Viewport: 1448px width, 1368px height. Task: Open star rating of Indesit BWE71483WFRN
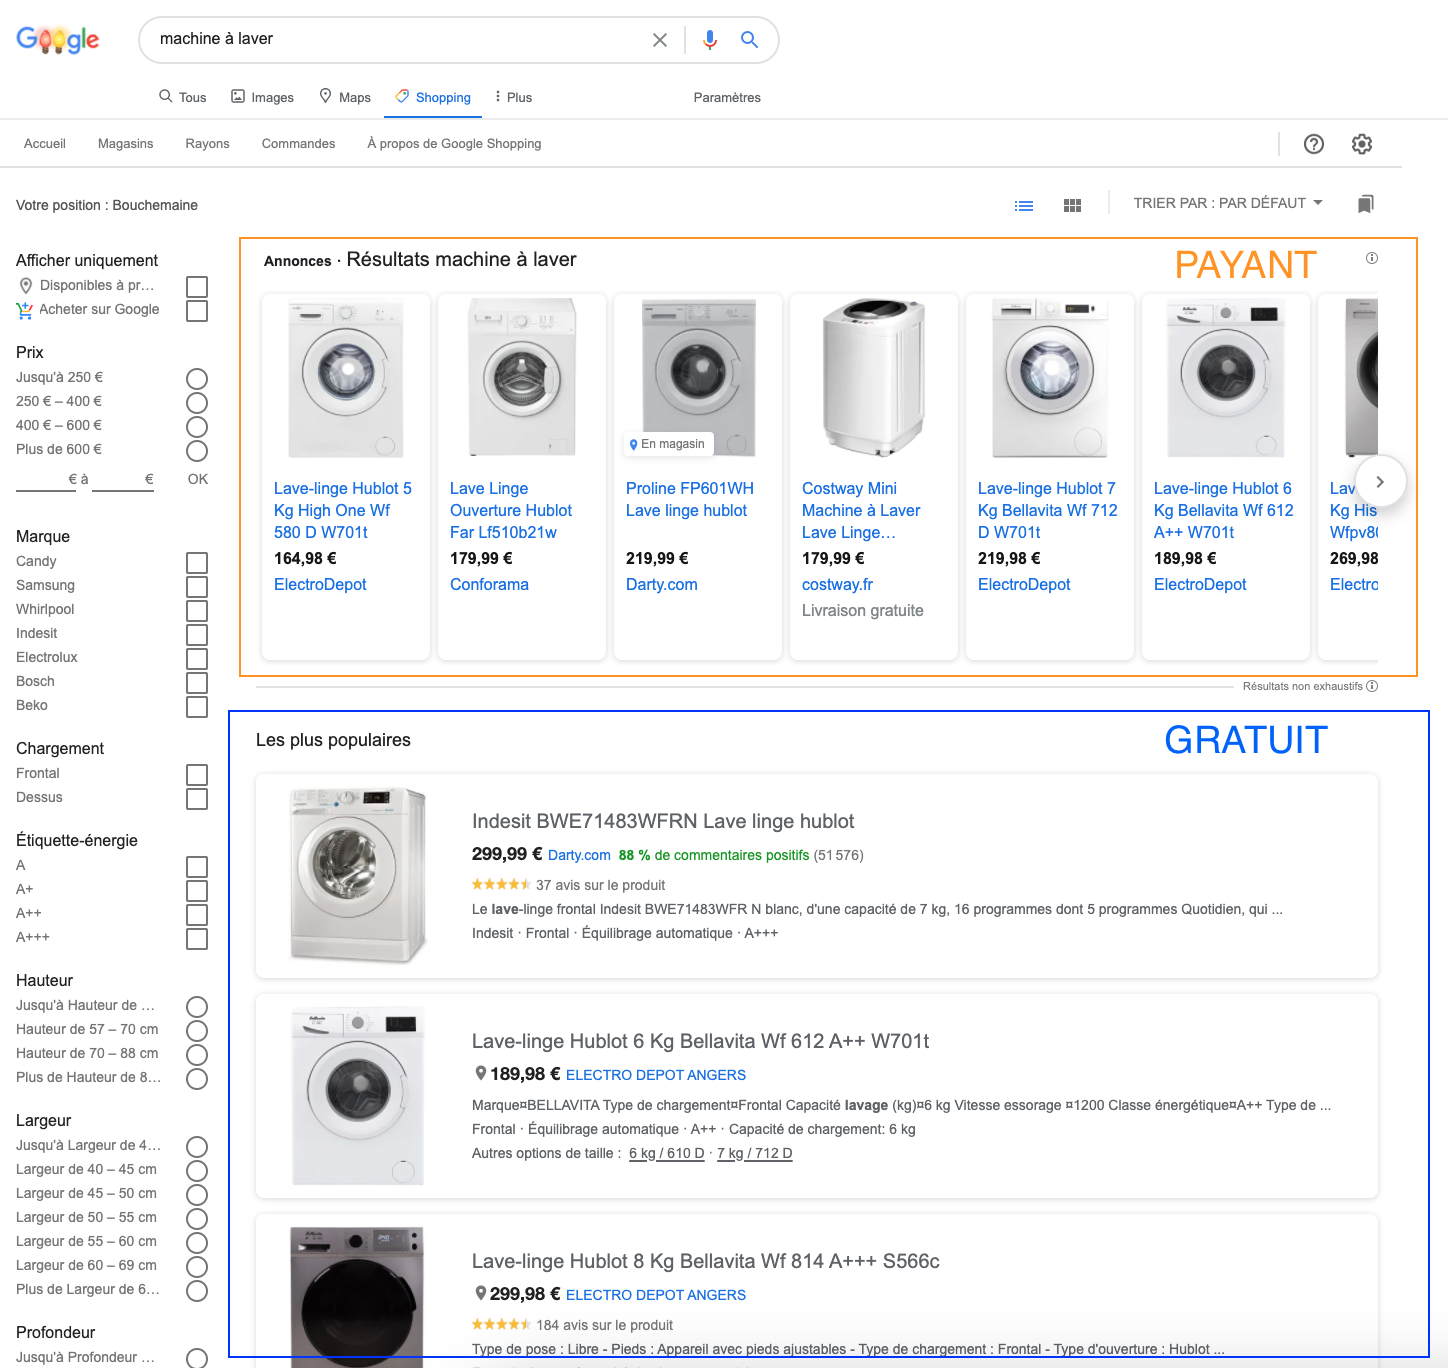pos(501,884)
